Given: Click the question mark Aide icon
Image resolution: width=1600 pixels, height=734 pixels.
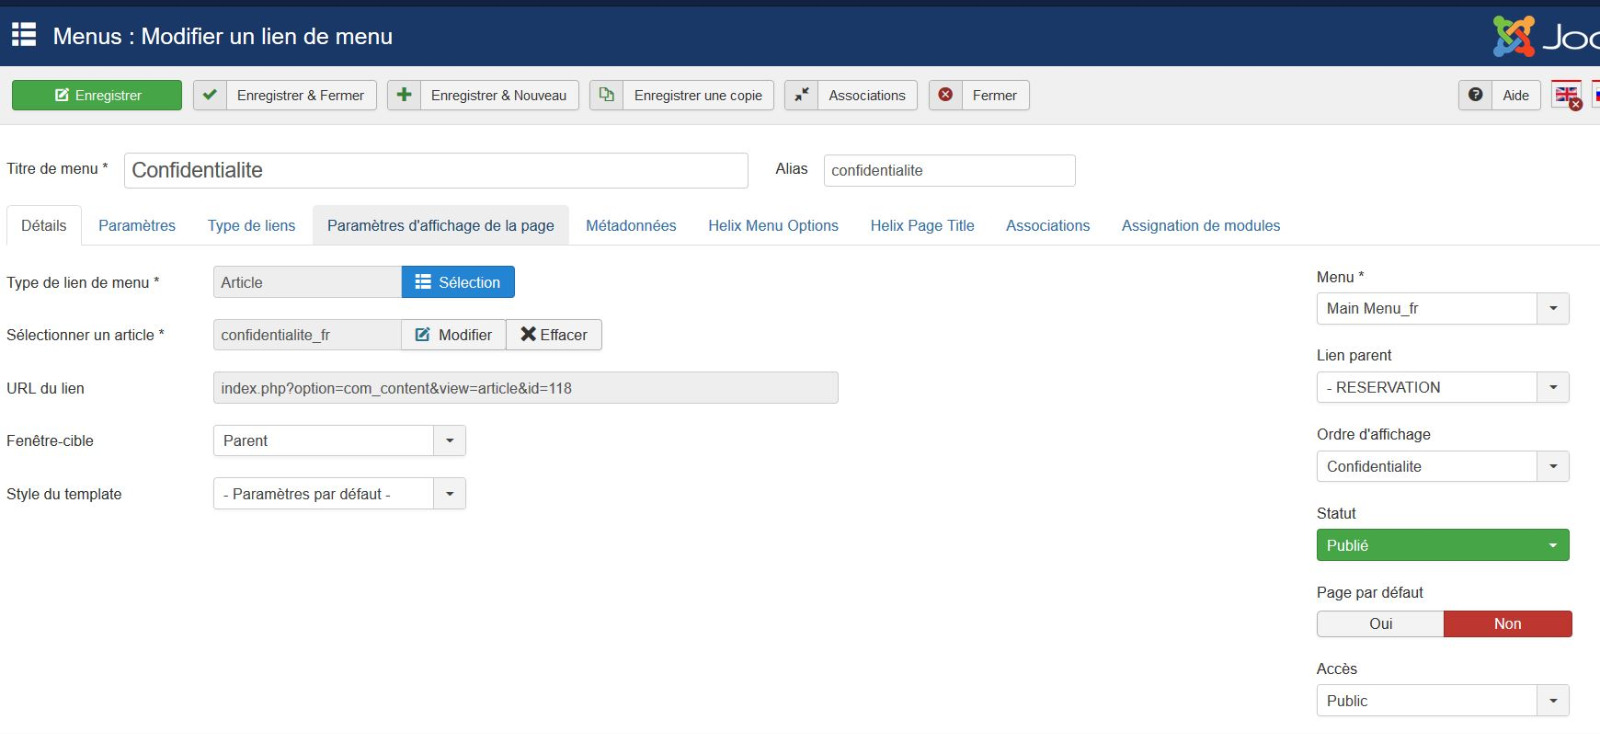Looking at the screenshot, I should tap(1475, 95).
